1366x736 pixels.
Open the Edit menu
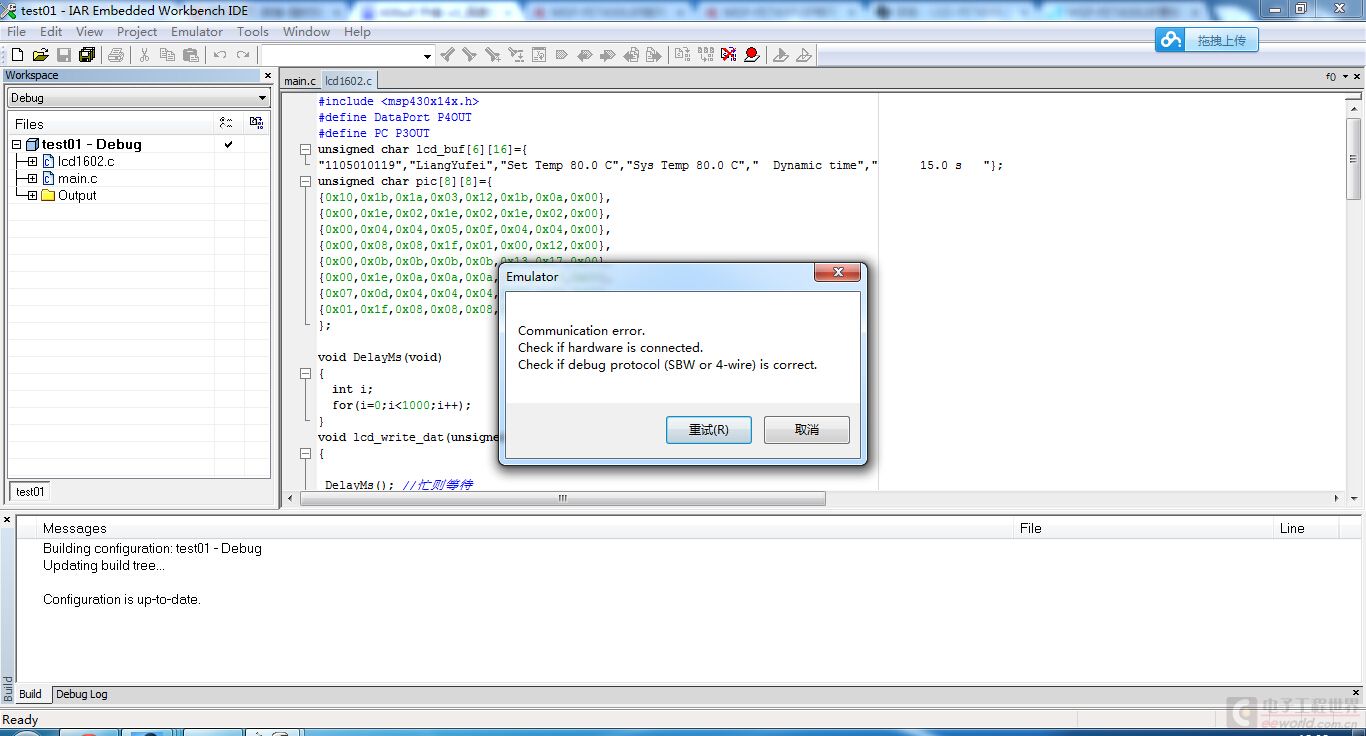pyautogui.click(x=51, y=31)
